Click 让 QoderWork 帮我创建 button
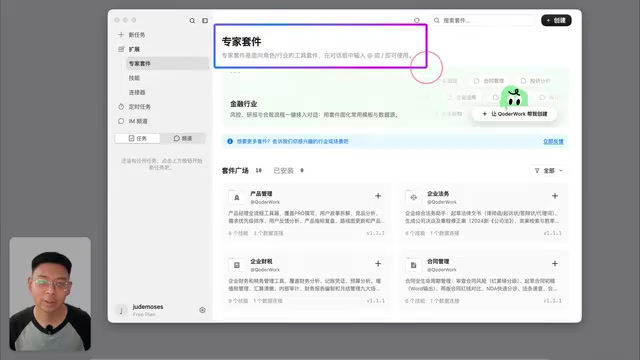 tap(514, 114)
